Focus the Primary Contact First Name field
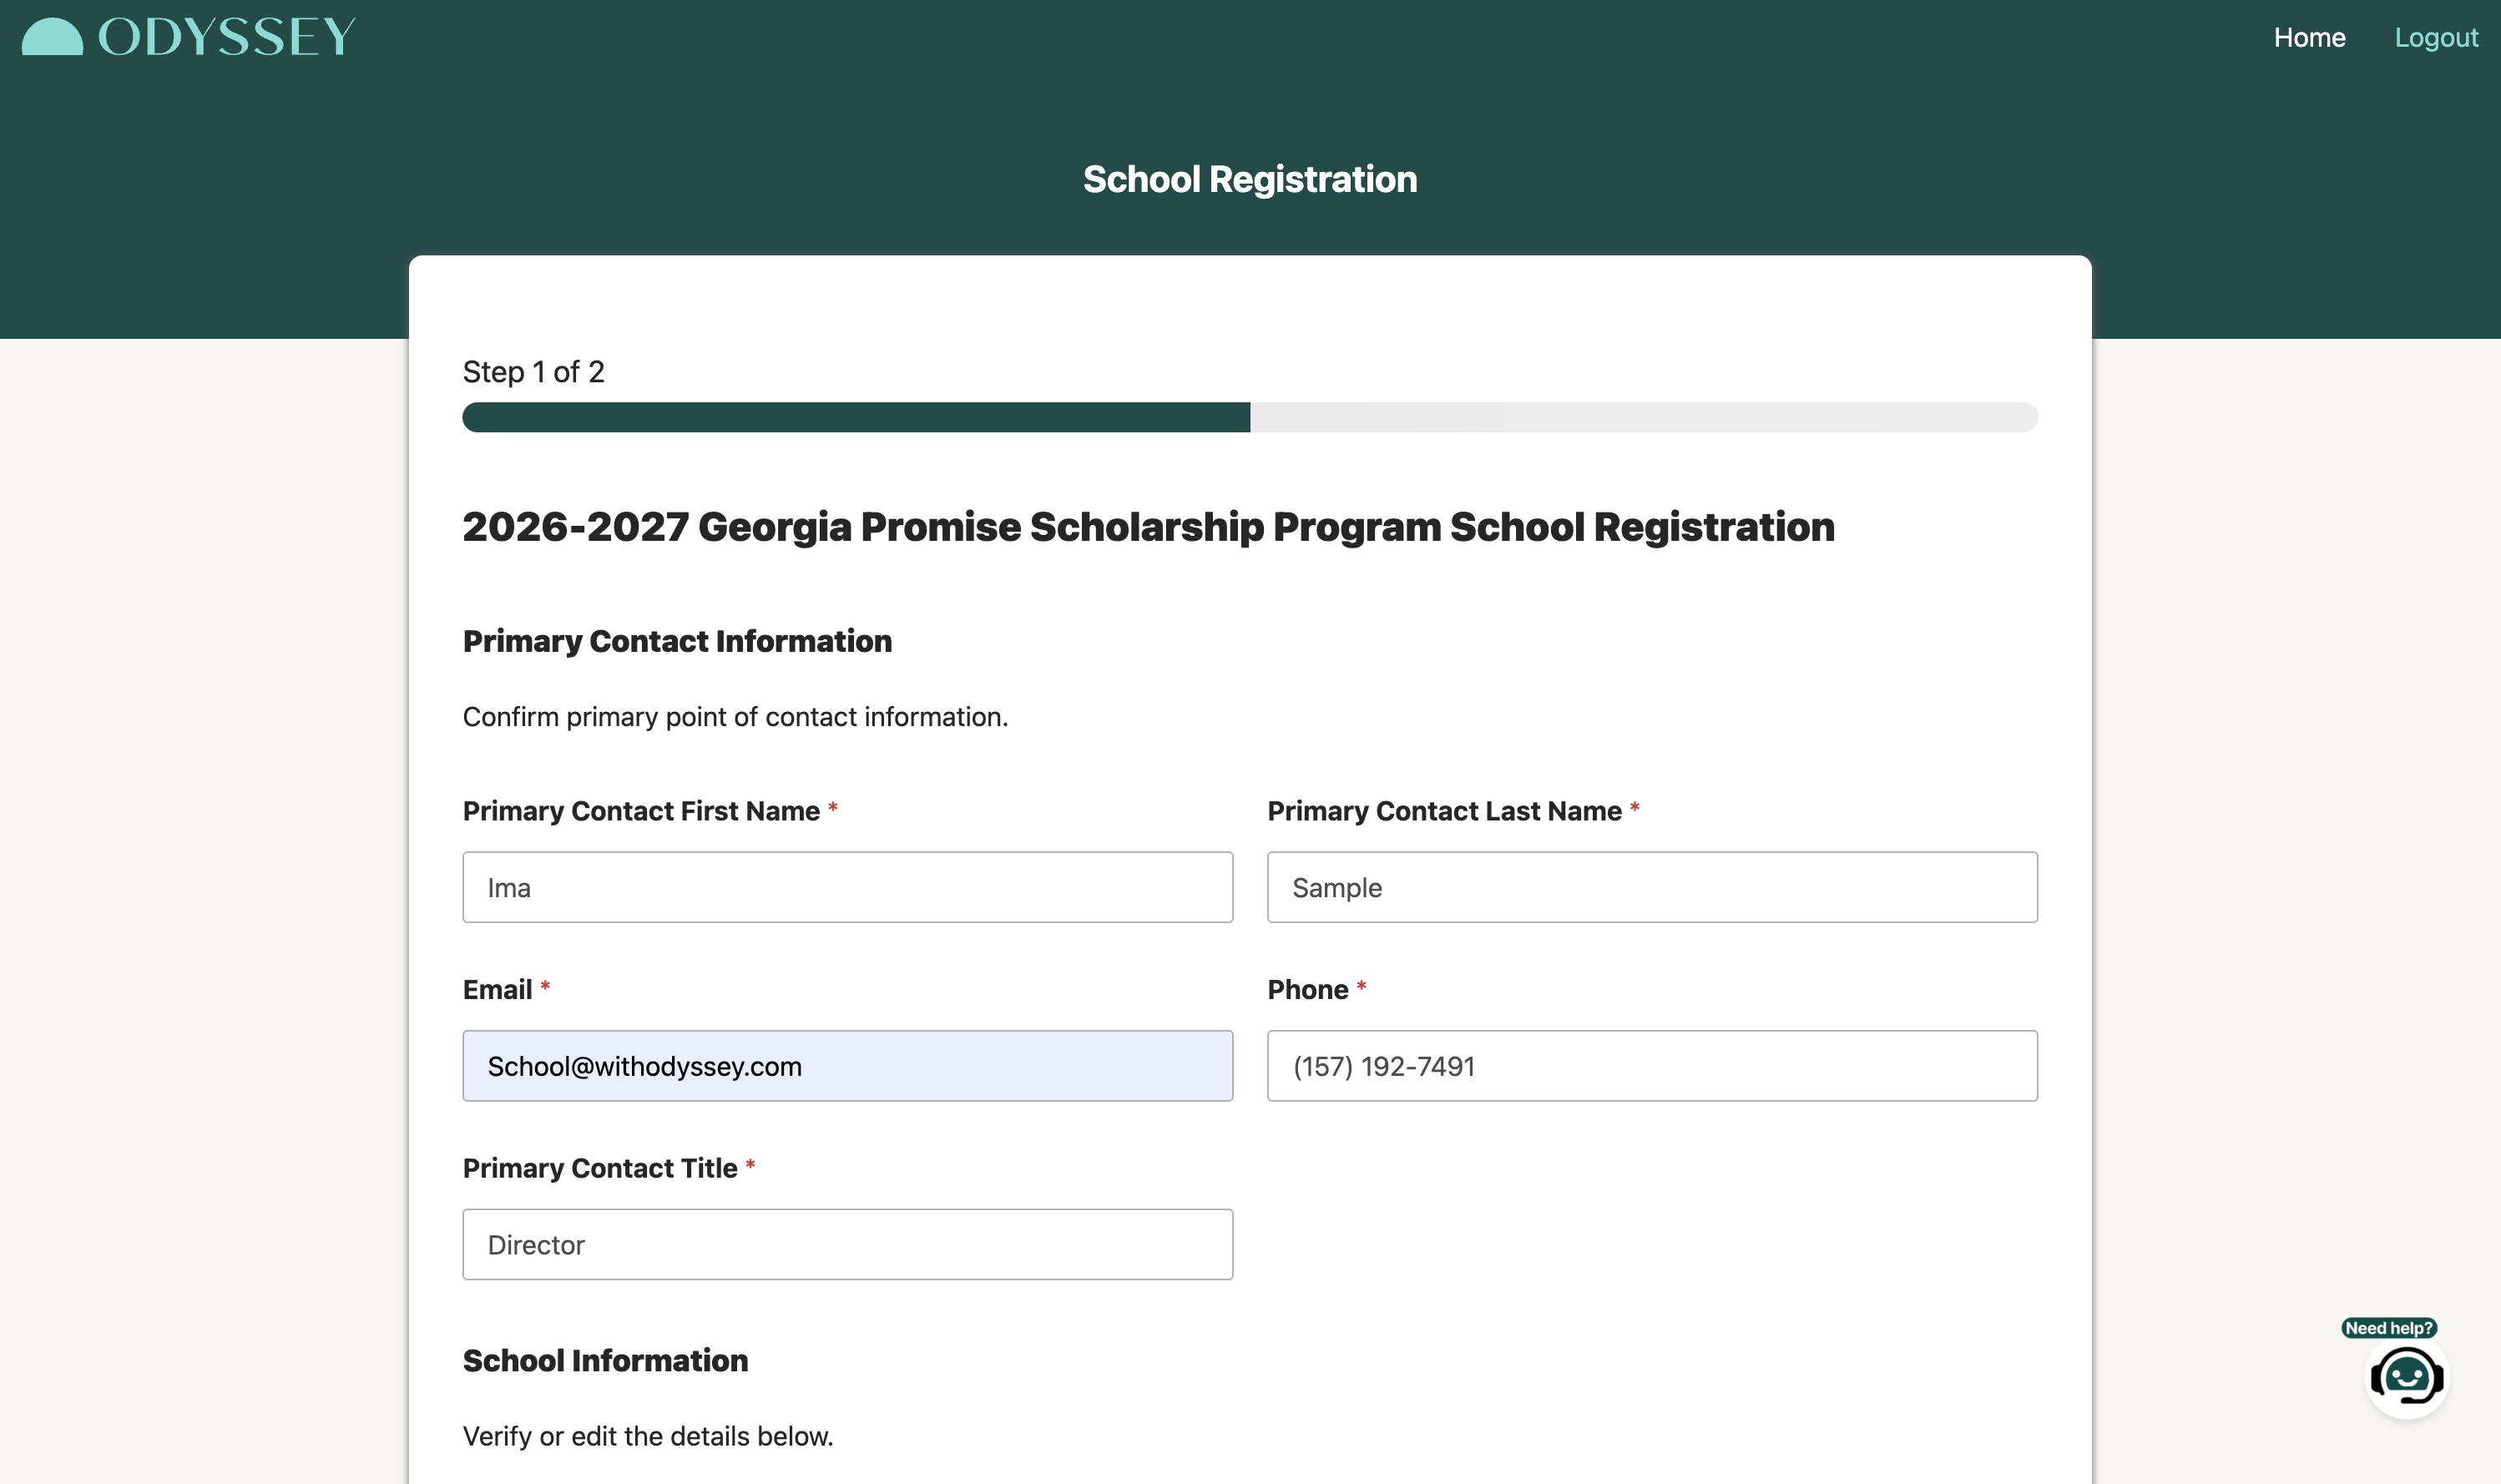 (847, 887)
